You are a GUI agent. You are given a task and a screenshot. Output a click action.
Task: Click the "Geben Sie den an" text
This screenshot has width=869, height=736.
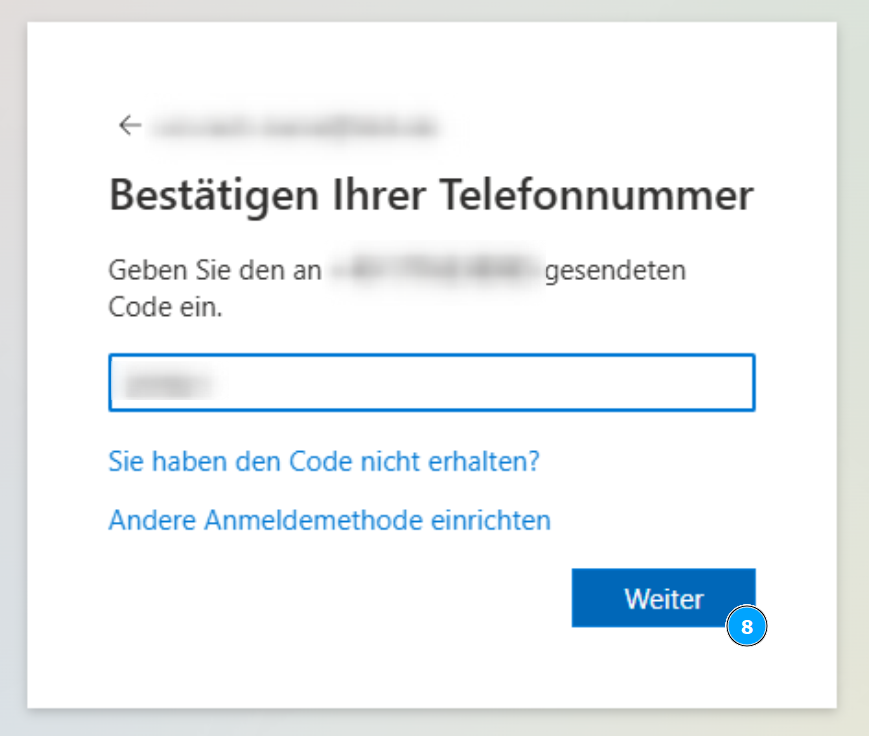coord(214,271)
